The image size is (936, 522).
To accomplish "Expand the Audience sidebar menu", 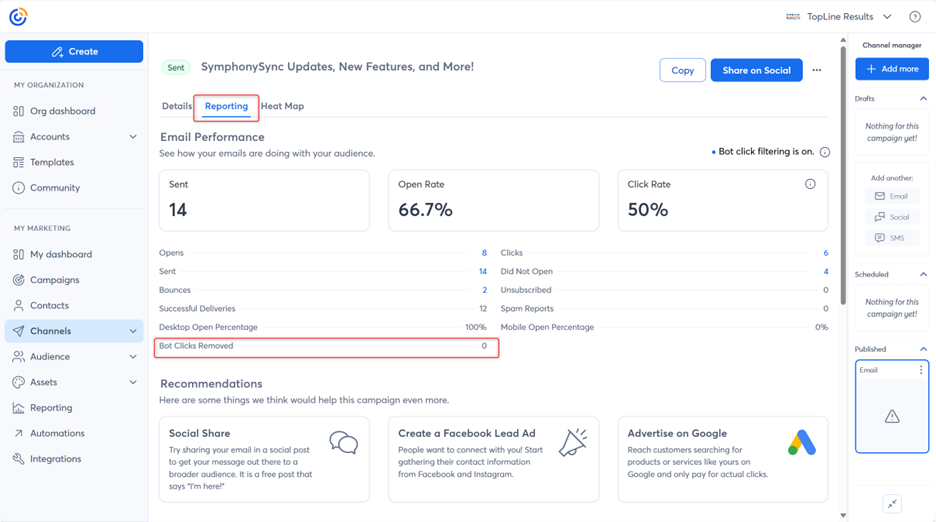I will click(133, 357).
